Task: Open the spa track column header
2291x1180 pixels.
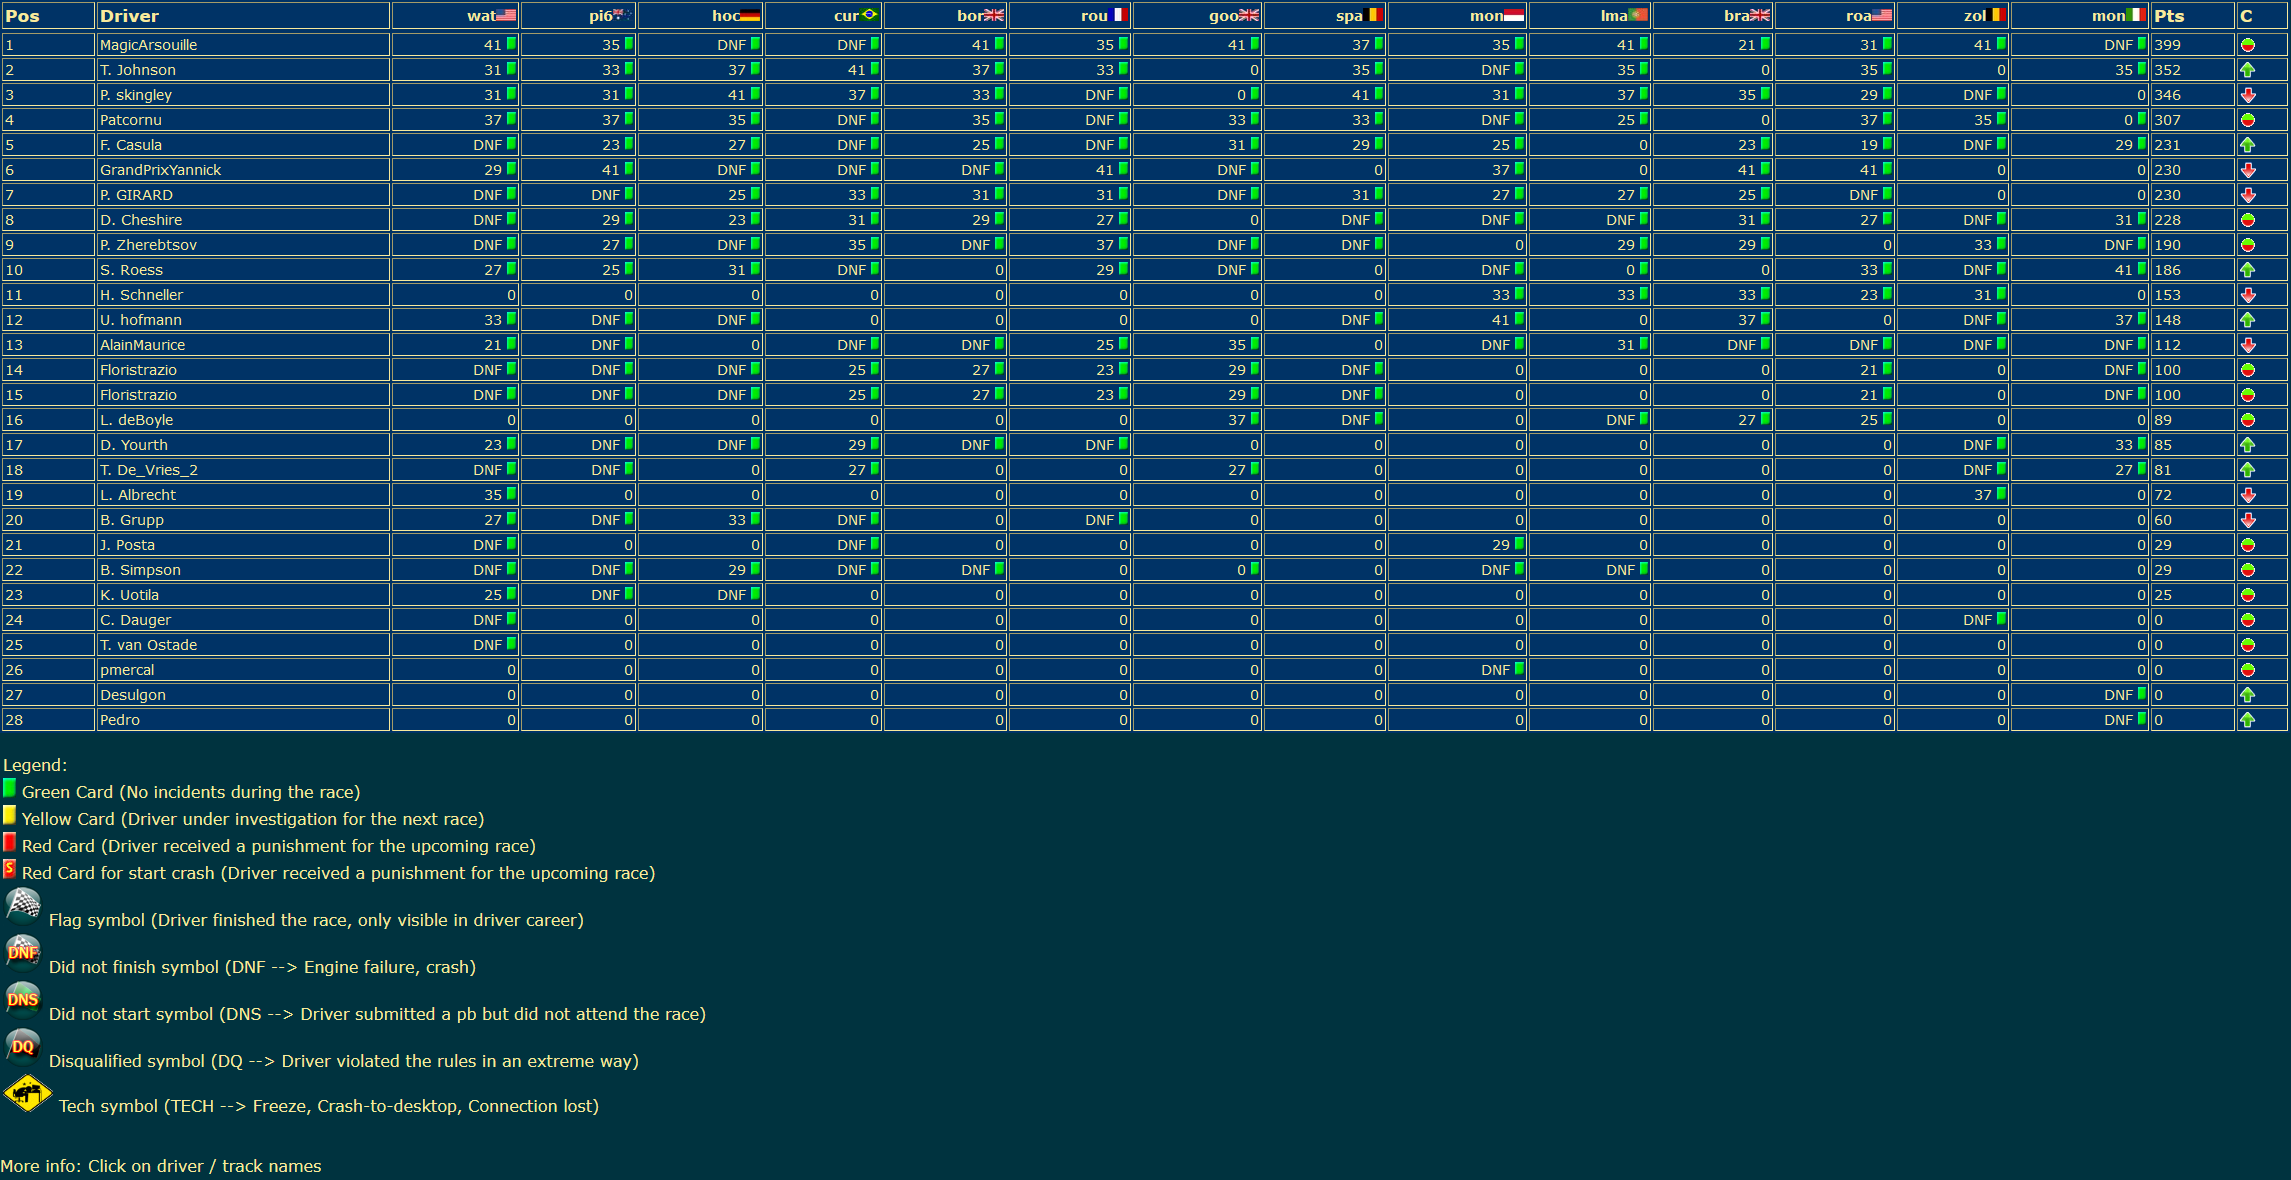Action: [x=1349, y=16]
